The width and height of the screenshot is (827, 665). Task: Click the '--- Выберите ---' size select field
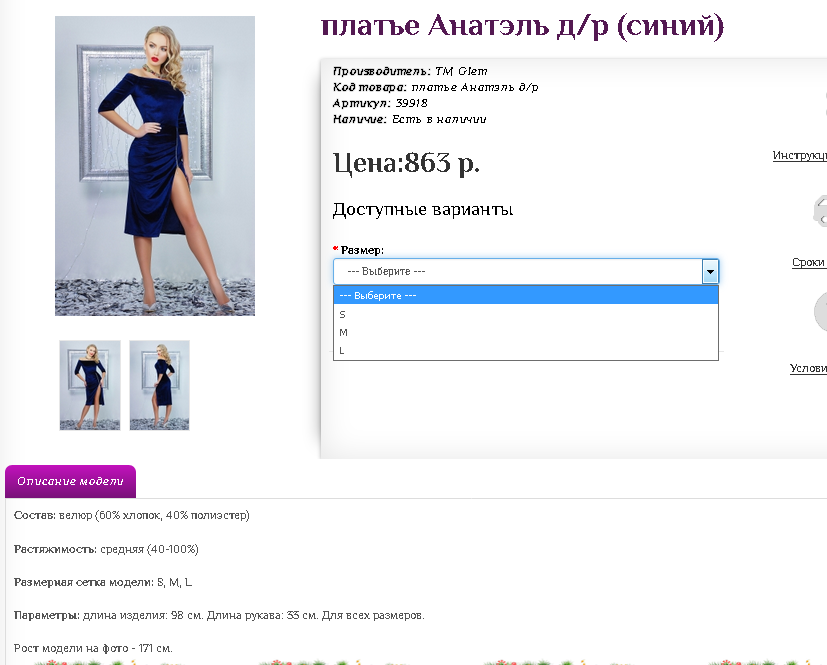pyautogui.click(x=526, y=272)
